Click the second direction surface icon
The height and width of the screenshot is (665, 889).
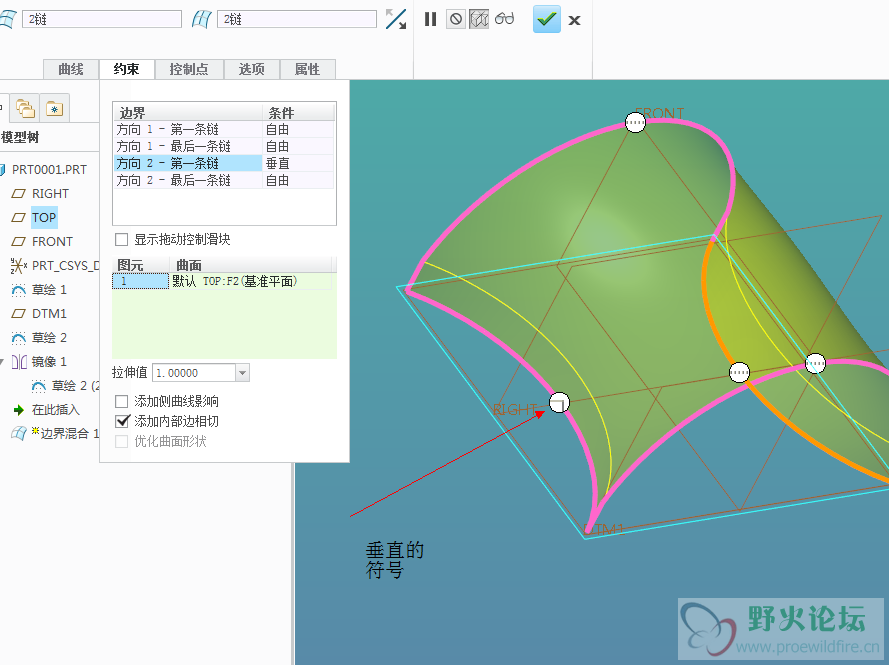tap(201, 19)
